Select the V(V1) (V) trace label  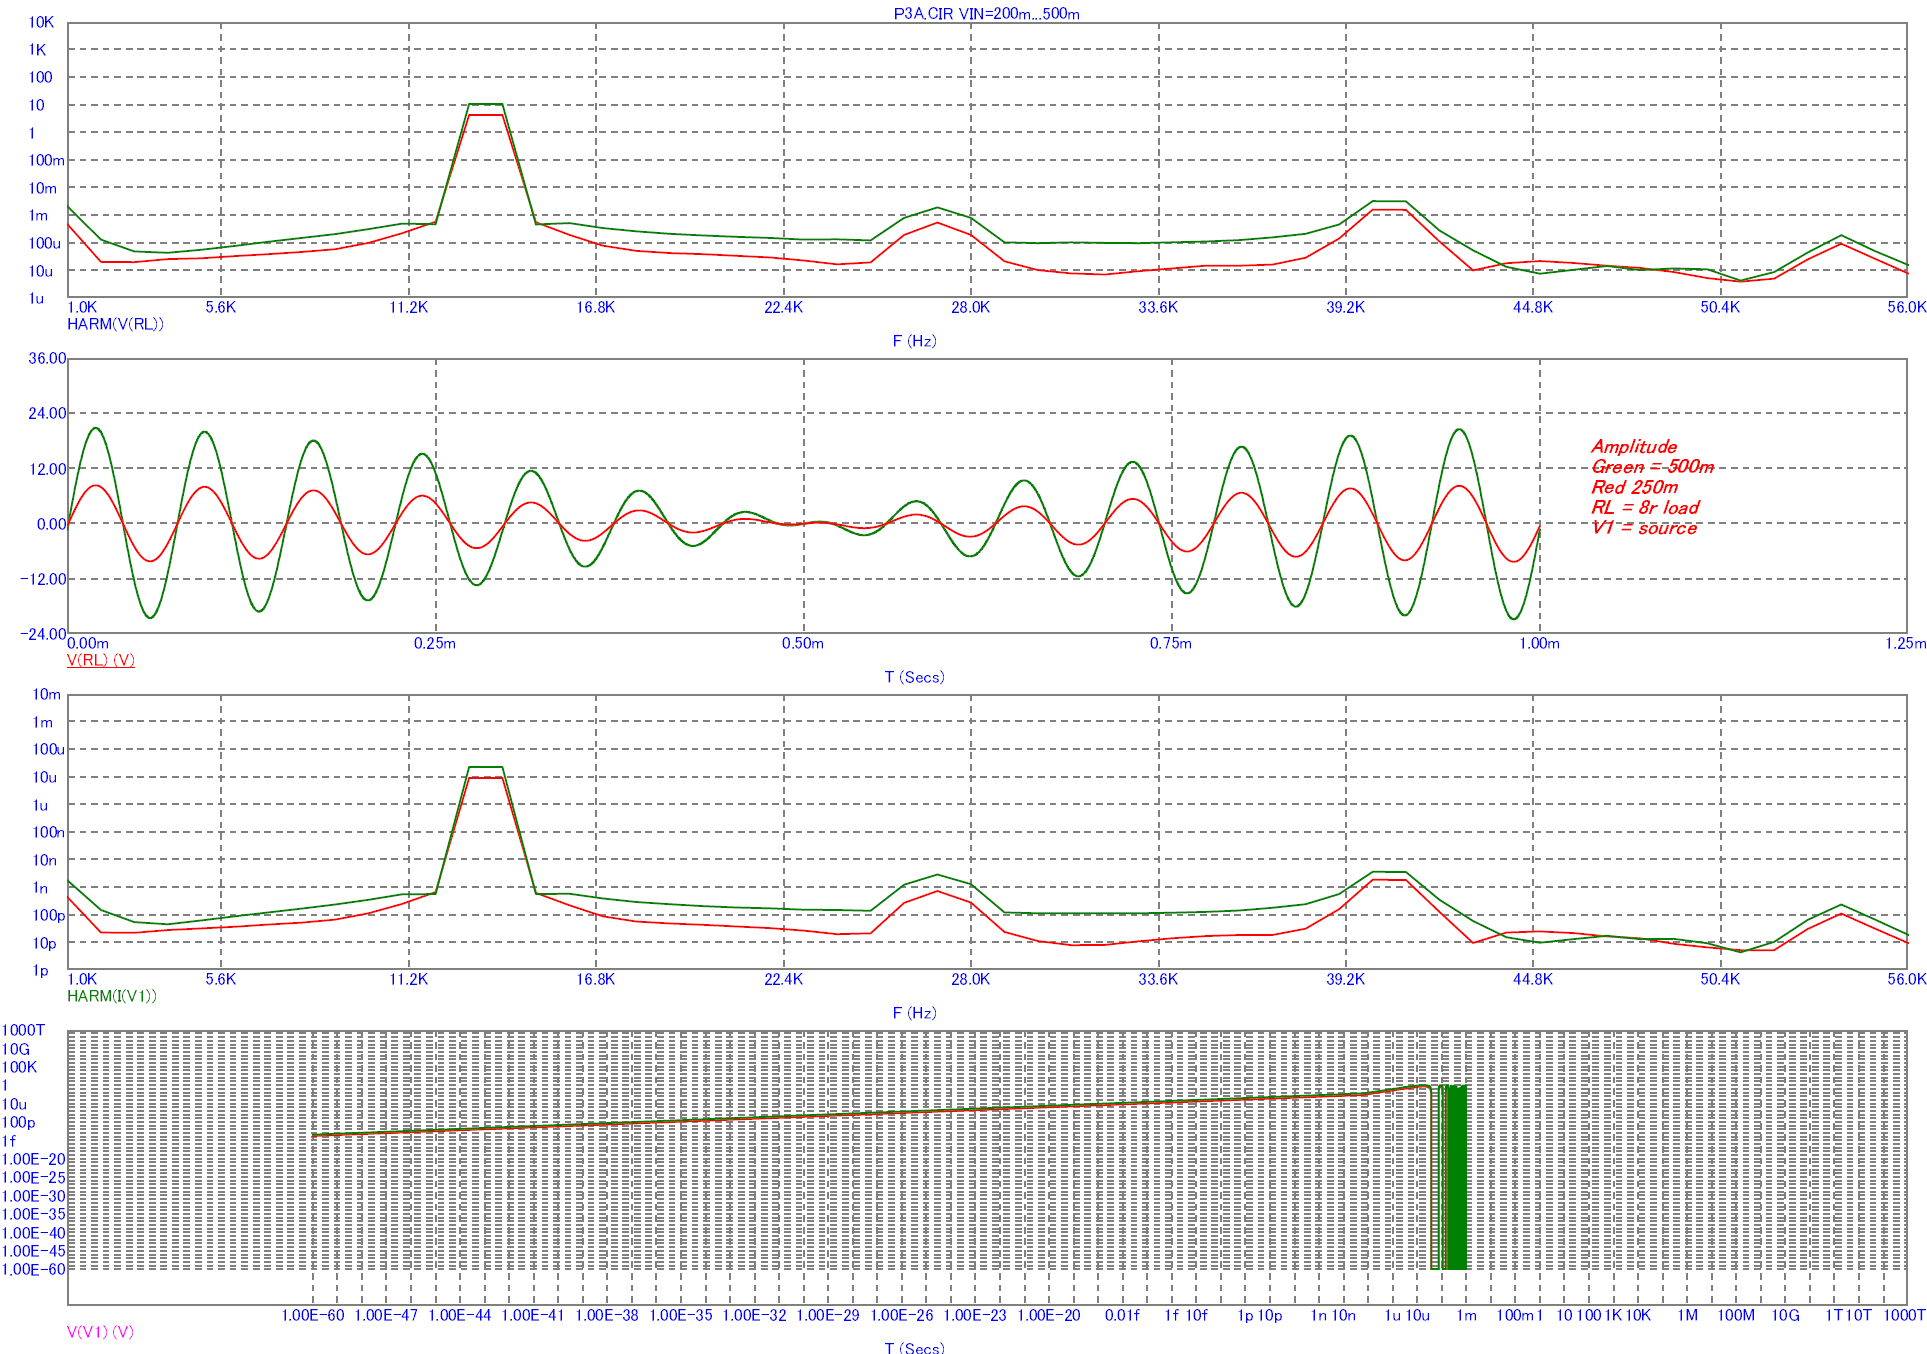pos(100,1332)
